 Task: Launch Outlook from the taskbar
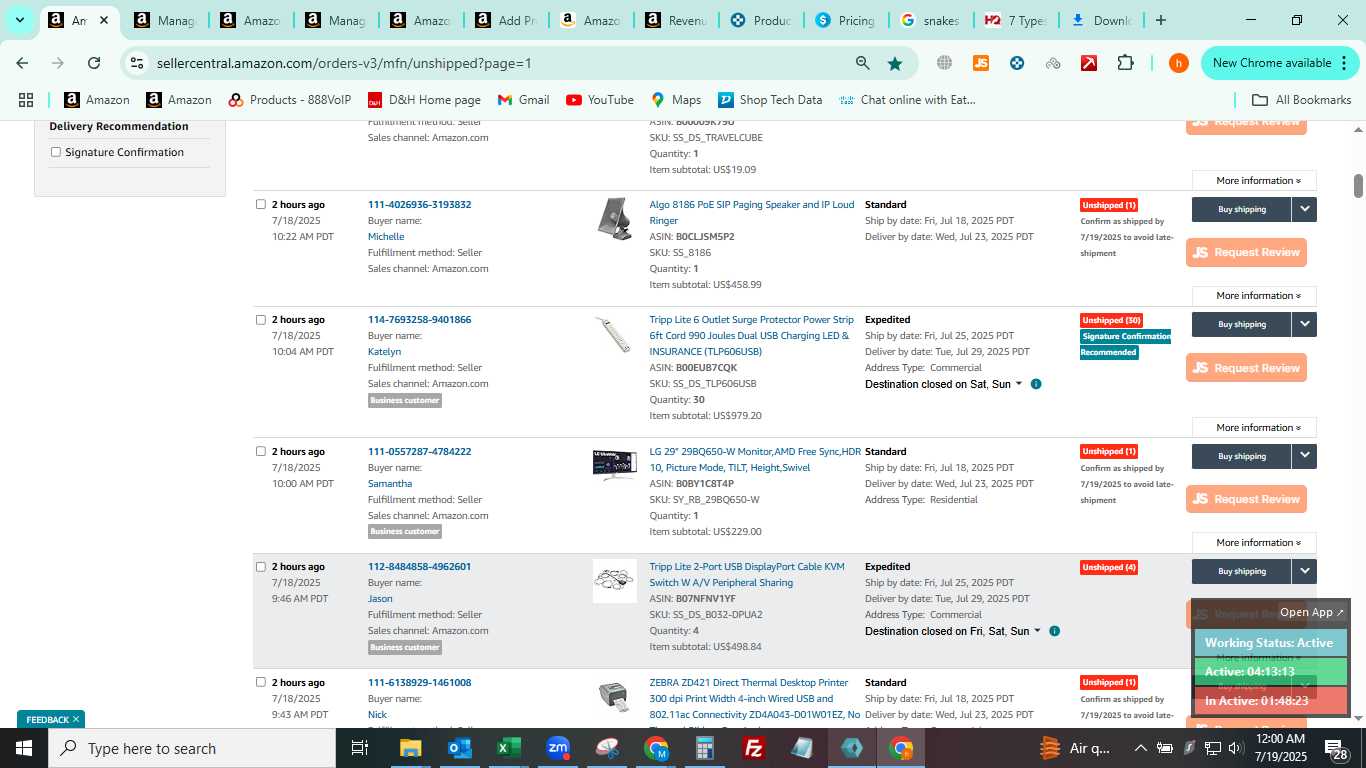click(x=460, y=748)
